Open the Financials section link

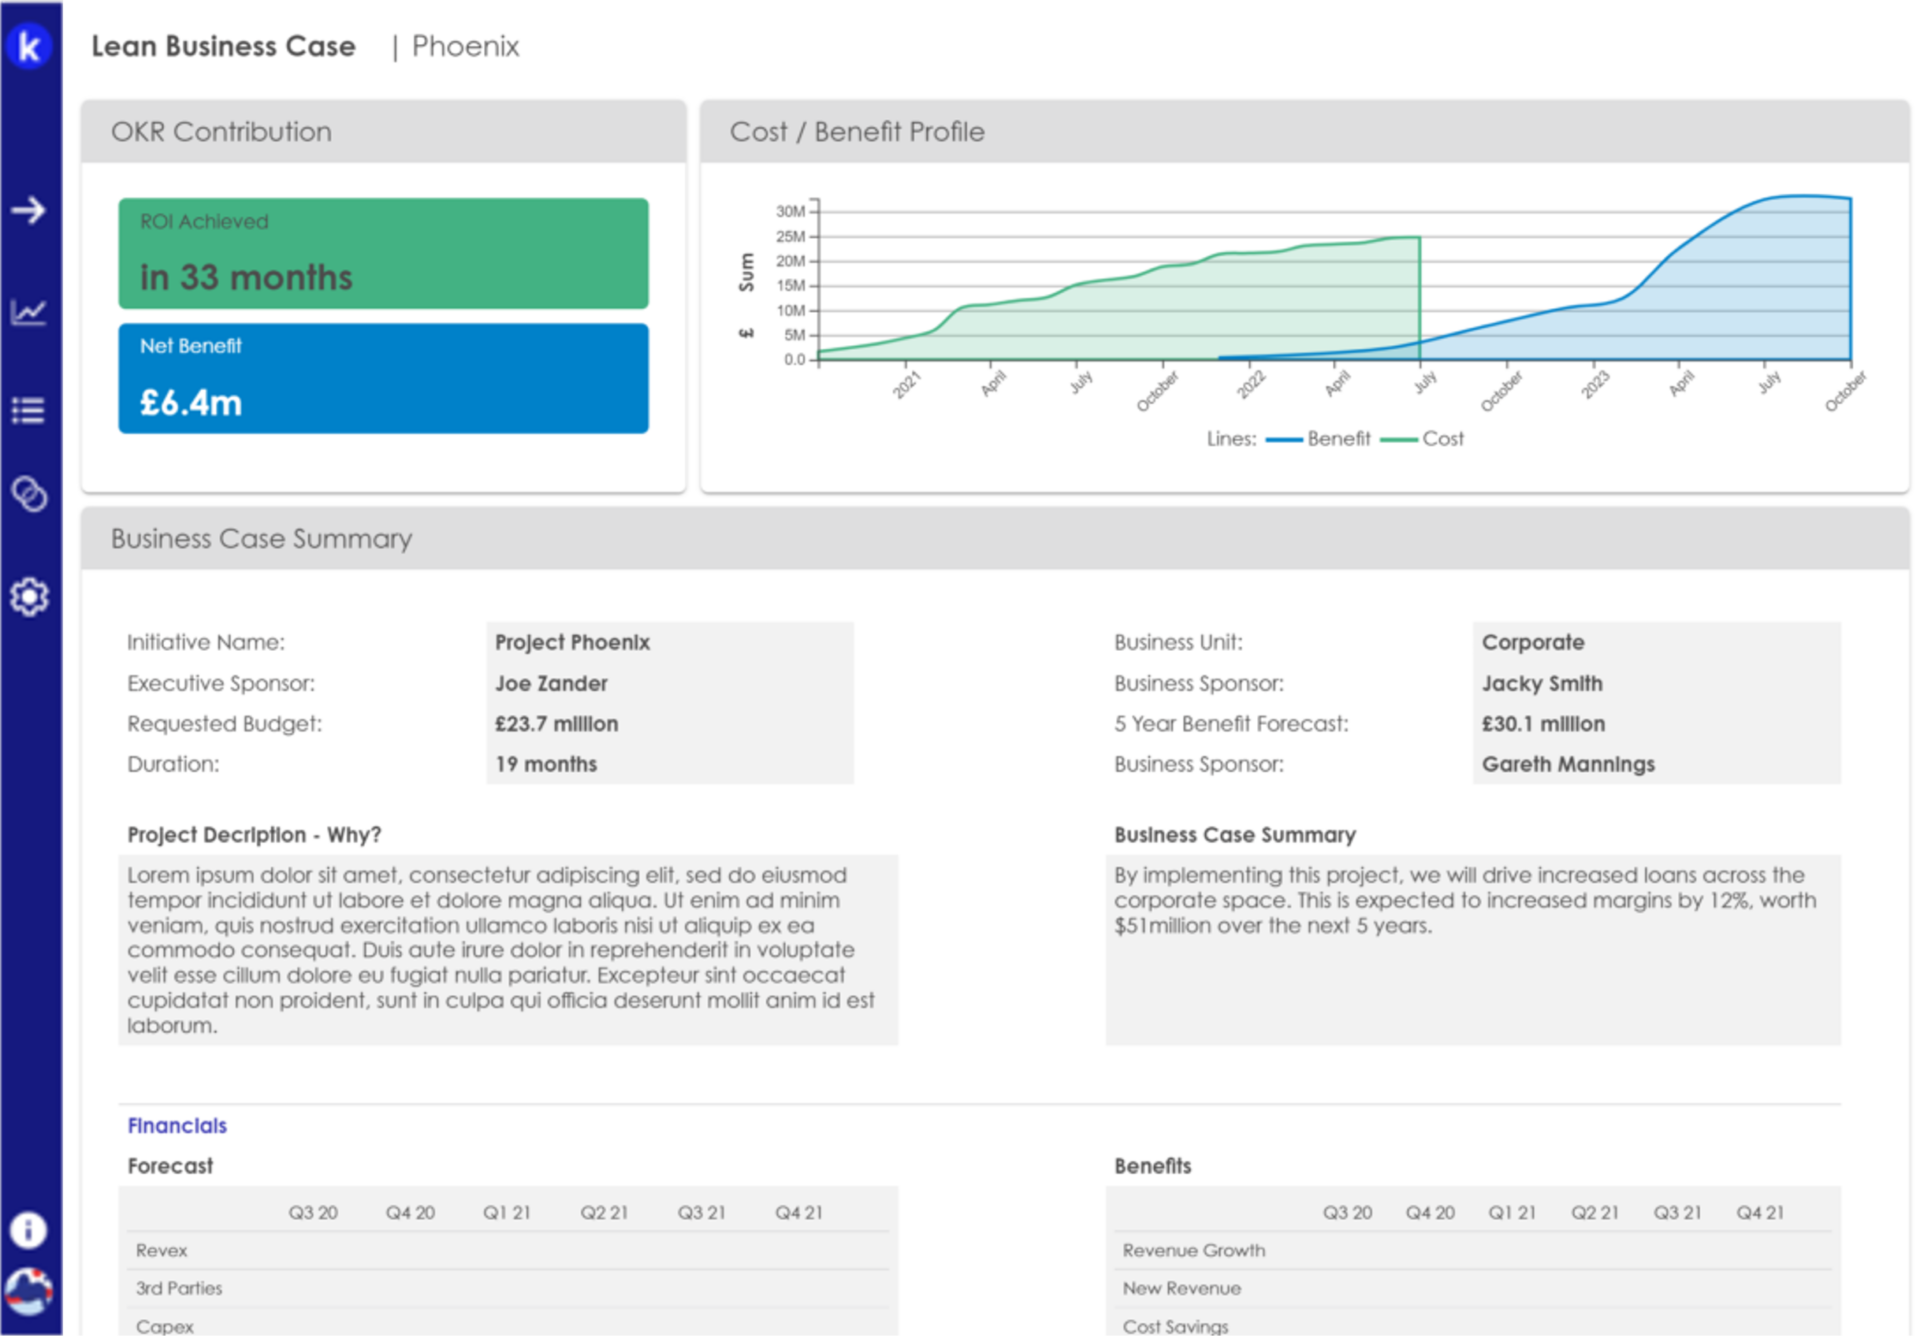coord(177,1127)
